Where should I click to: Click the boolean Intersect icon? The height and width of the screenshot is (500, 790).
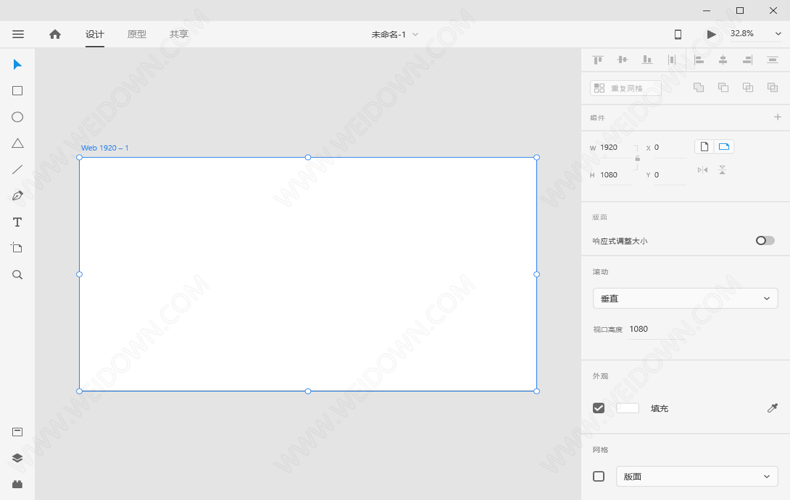pyautogui.click(x=748, y=87)
